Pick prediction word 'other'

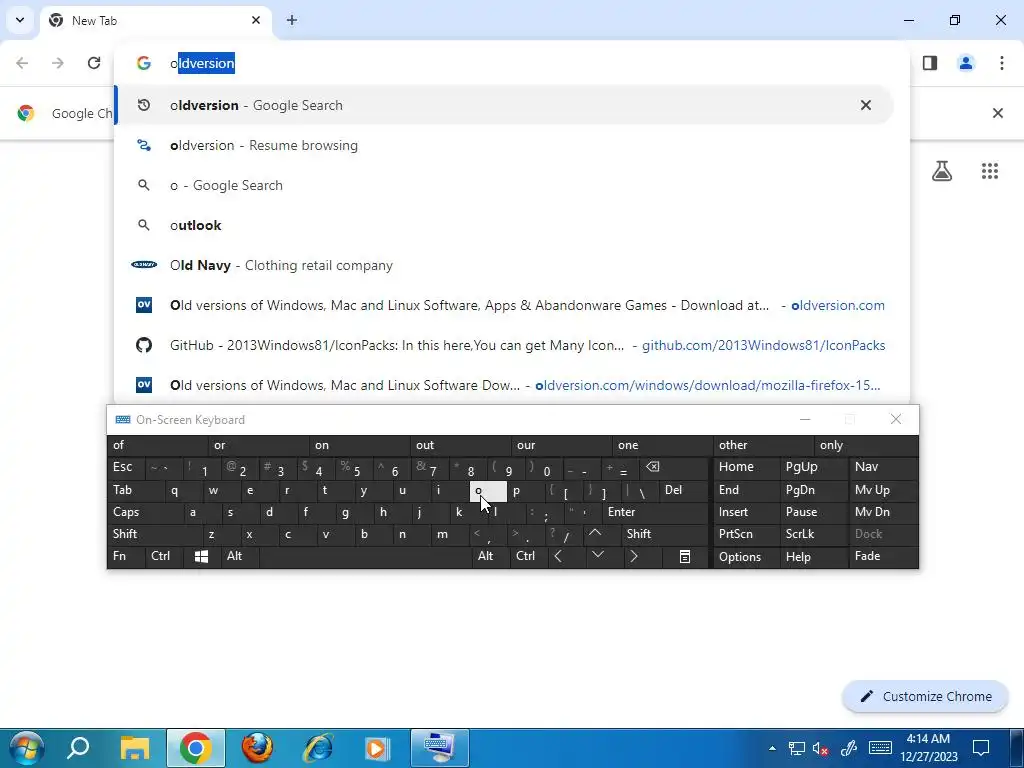763,445
